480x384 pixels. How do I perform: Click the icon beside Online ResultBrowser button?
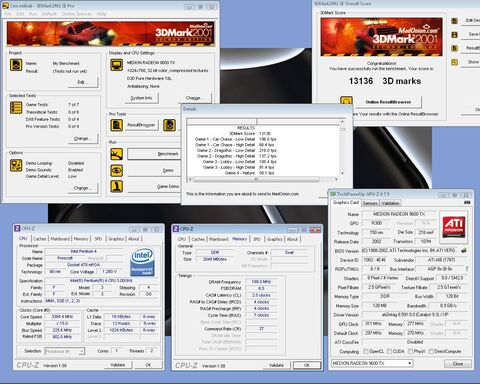pos(346,101)
